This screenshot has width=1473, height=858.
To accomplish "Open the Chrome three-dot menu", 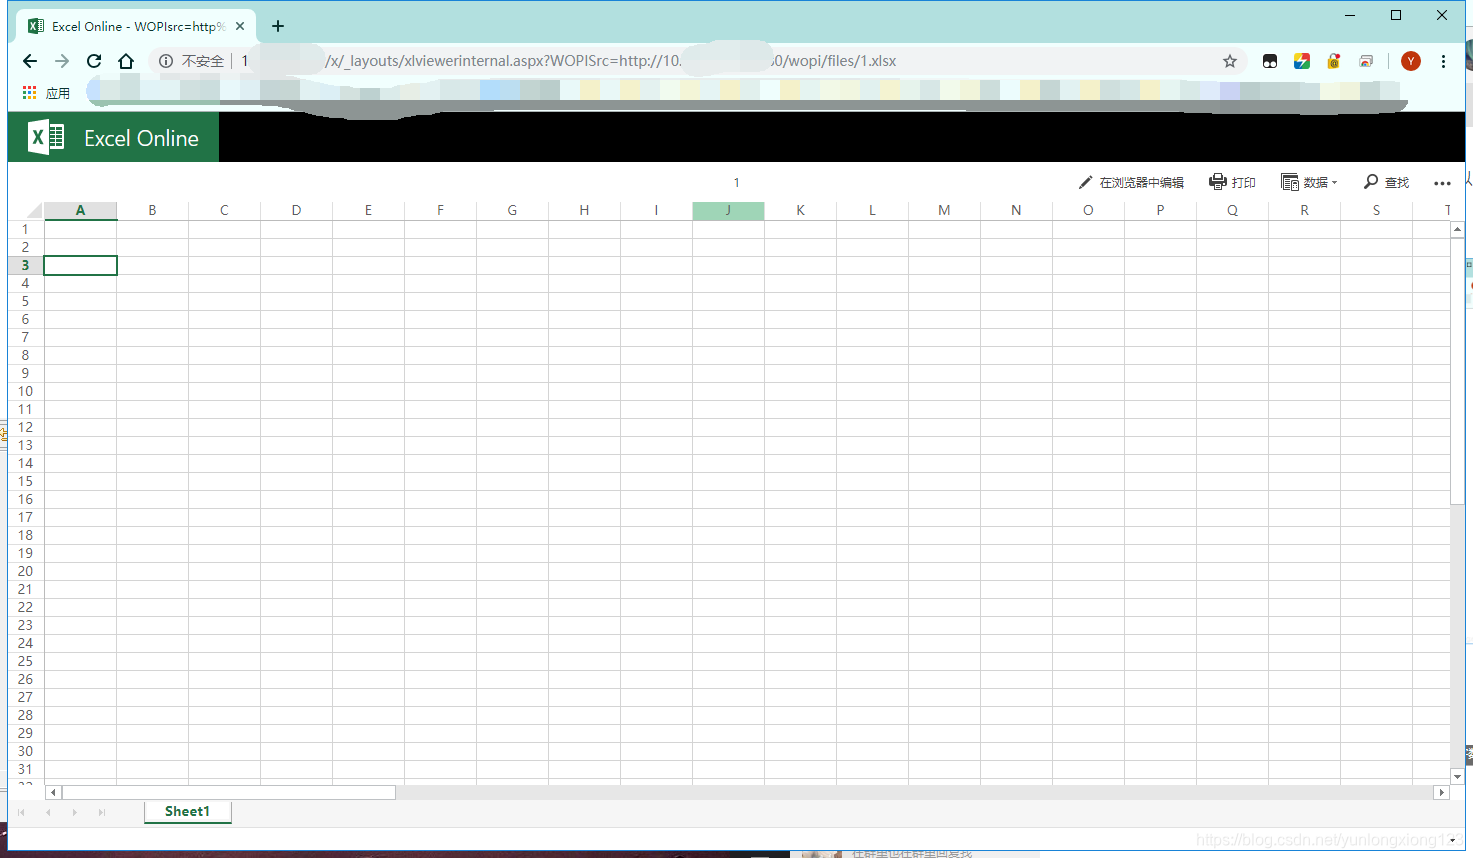I will 1443,61.
